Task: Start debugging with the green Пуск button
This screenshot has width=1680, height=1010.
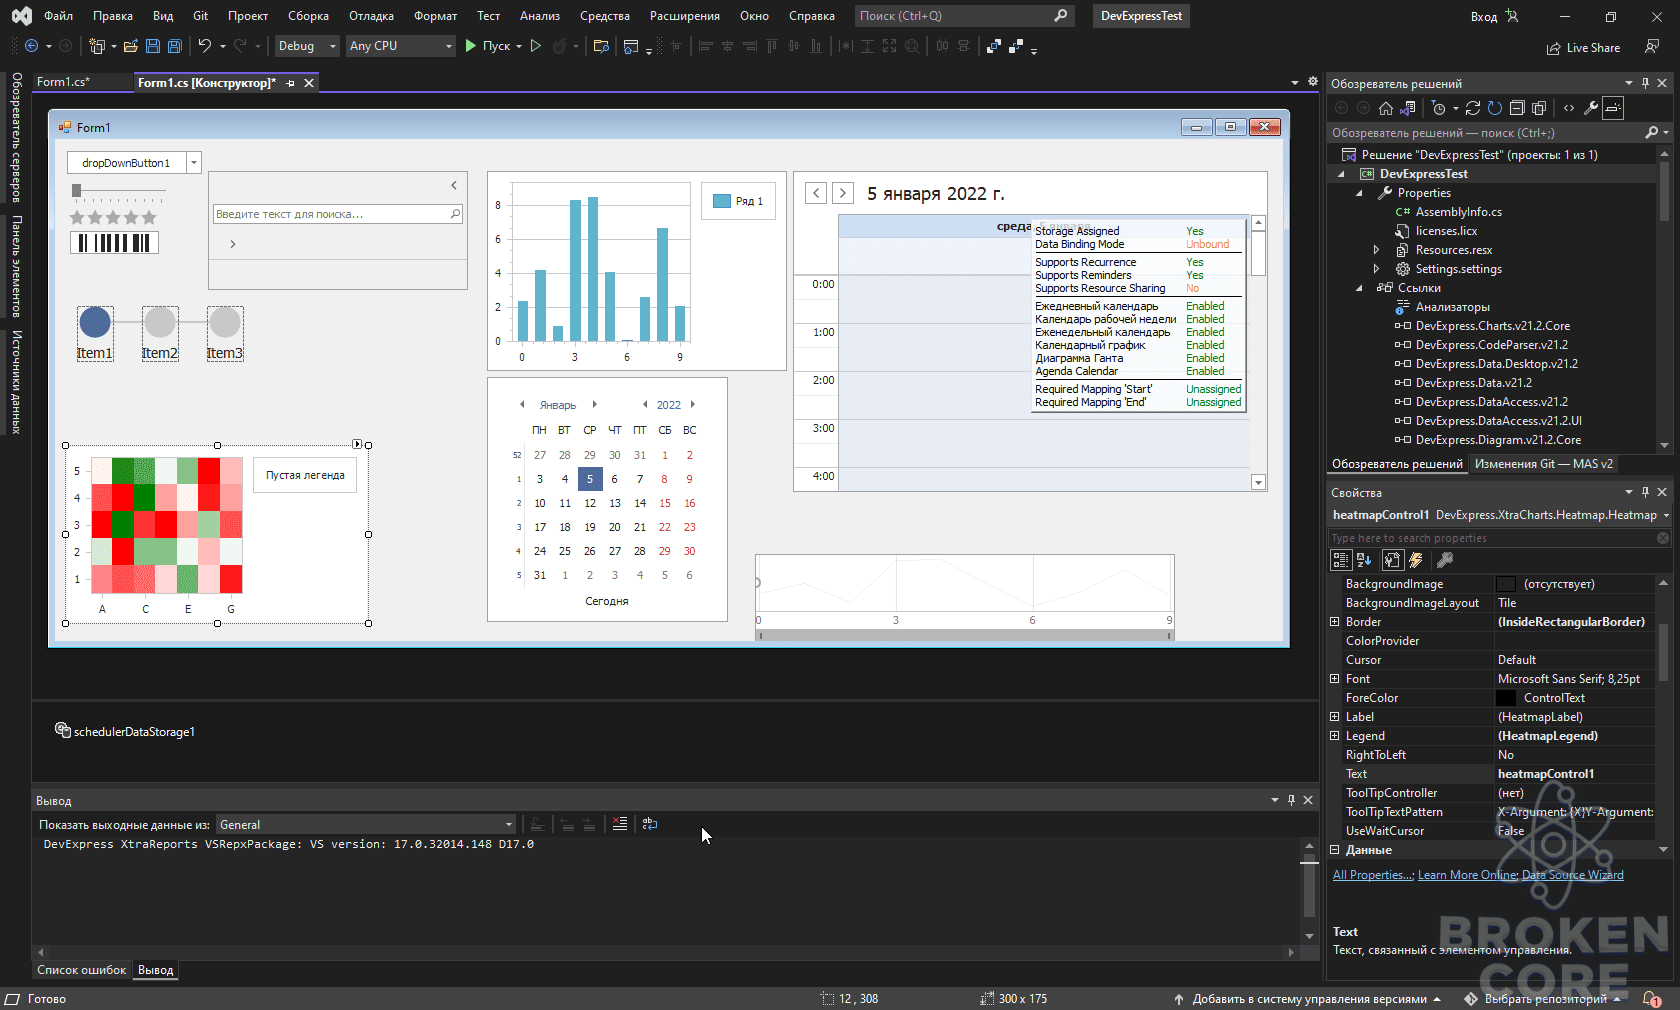Action: tap(488, 46)
